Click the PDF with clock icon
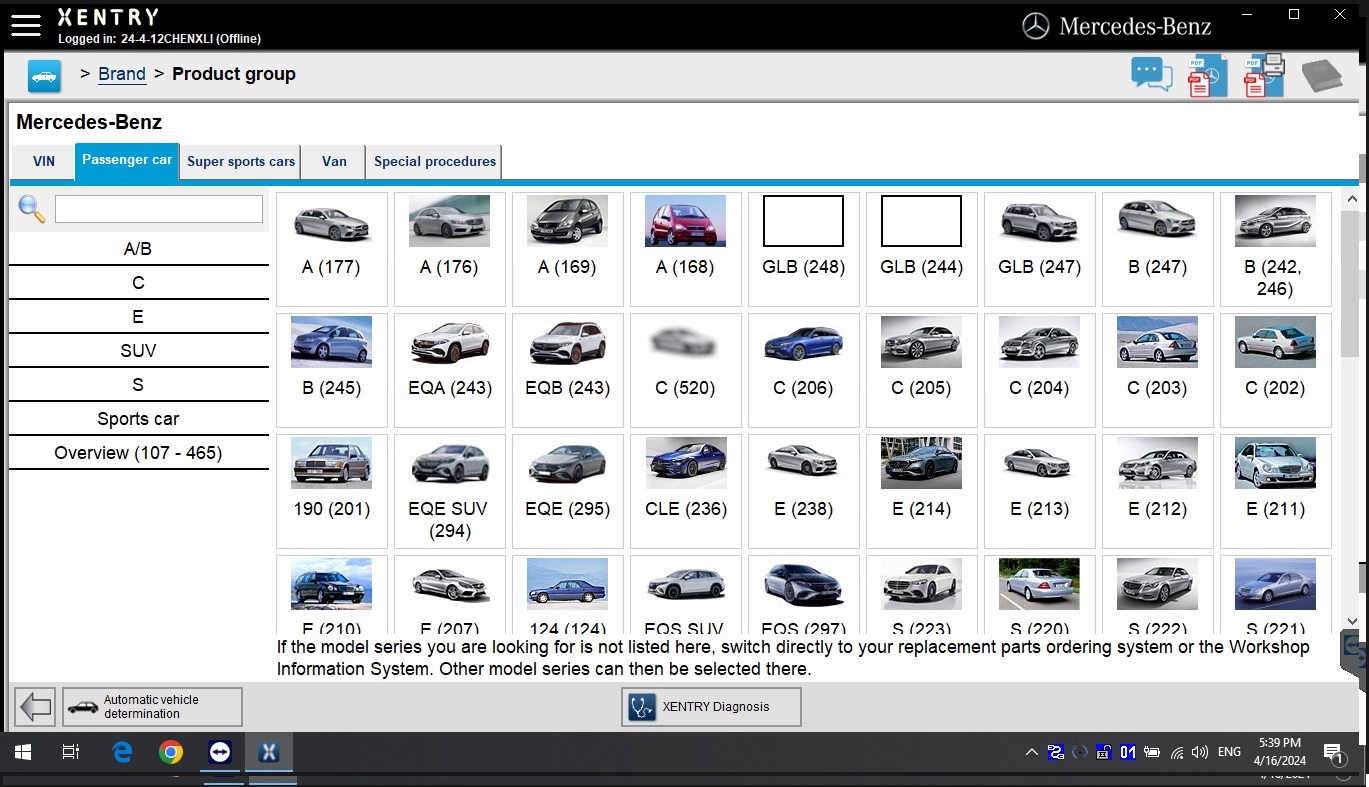This screenshot has width=1369, height=787. tap(1207, 76)
